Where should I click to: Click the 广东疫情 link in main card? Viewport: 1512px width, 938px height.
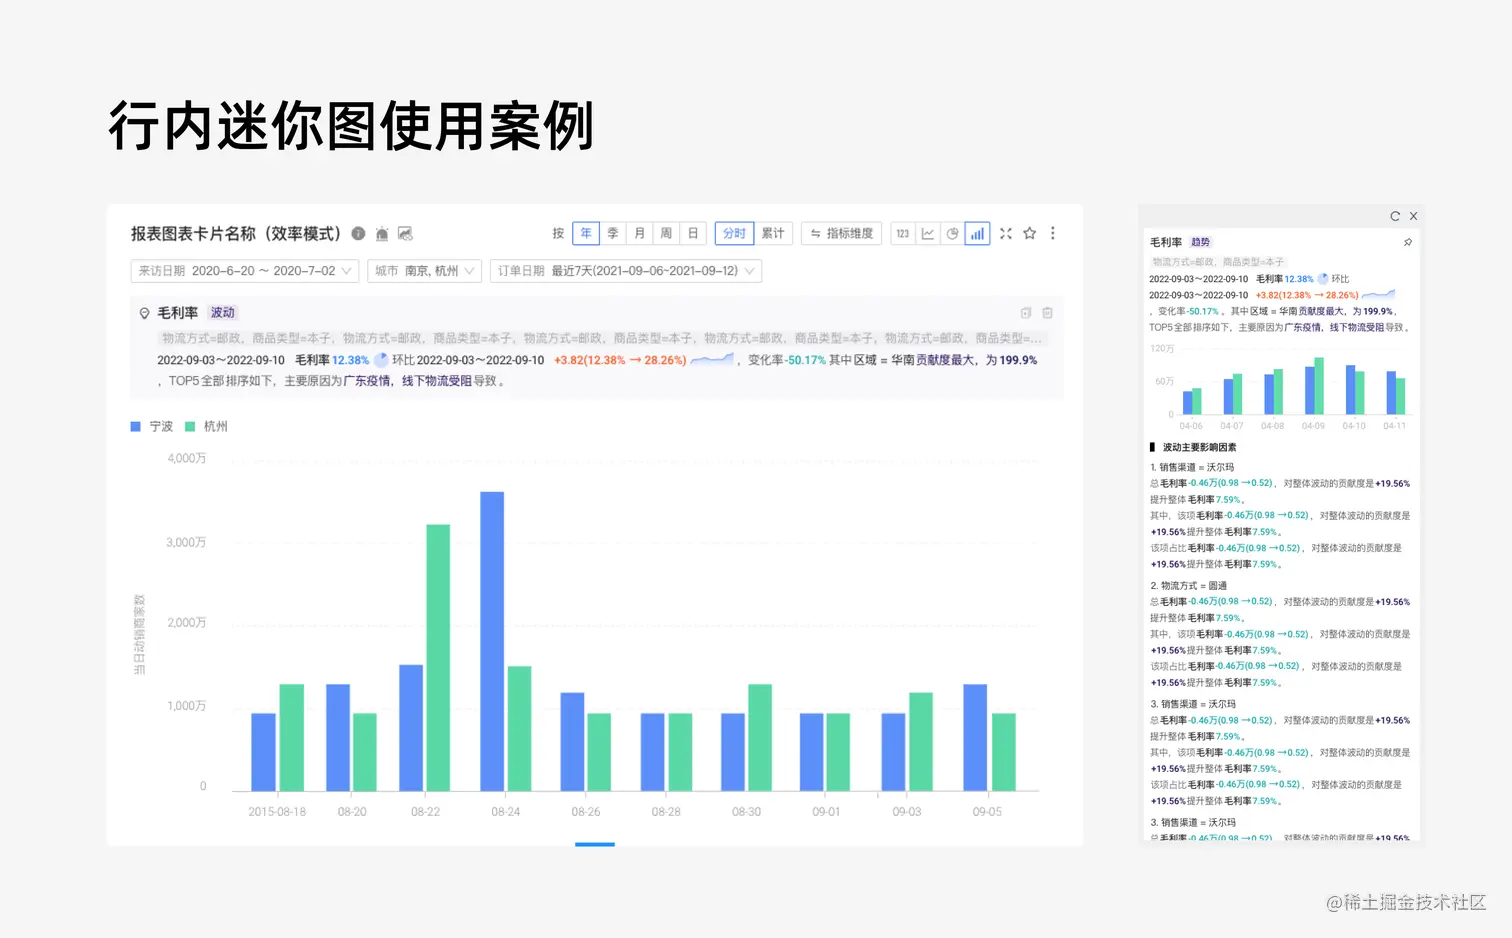367,381
